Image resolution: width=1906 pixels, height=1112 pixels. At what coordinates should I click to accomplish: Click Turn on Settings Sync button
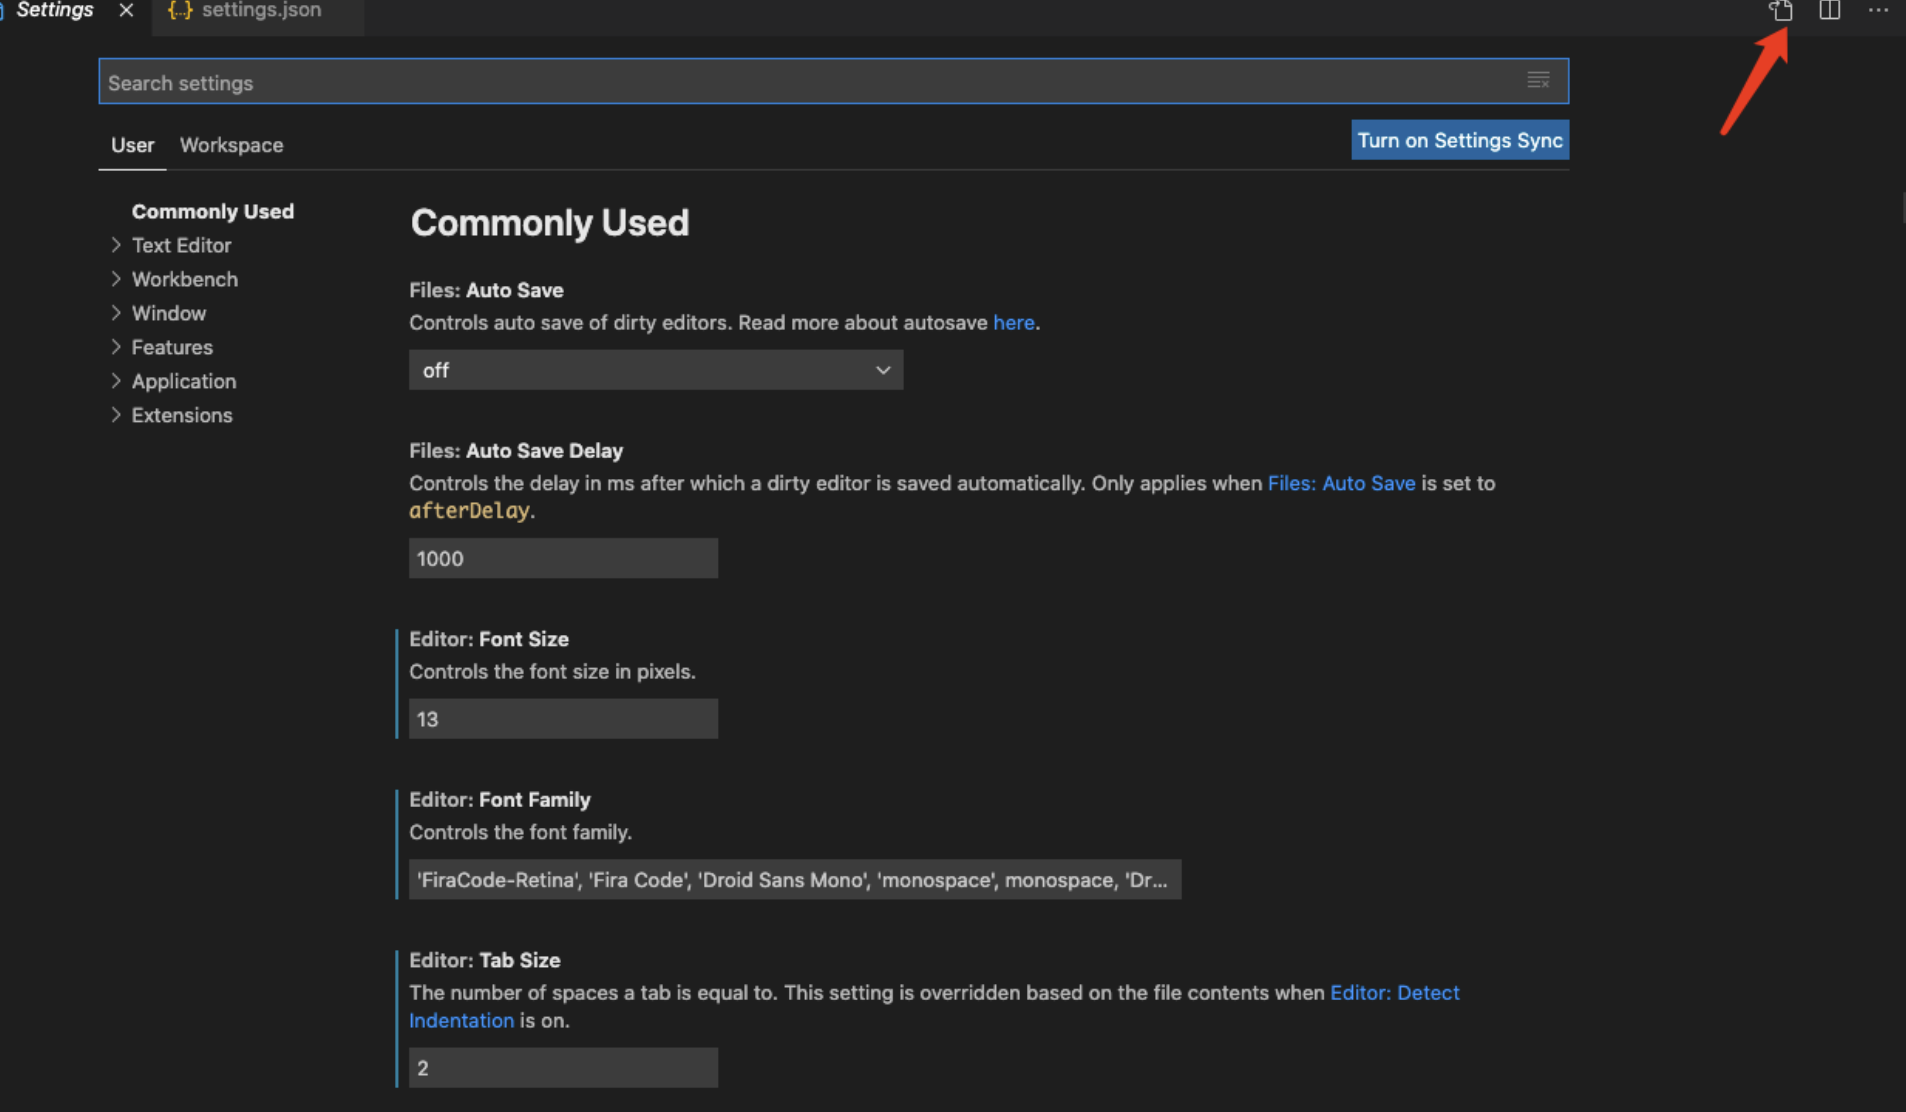[x=1459, y=140]
